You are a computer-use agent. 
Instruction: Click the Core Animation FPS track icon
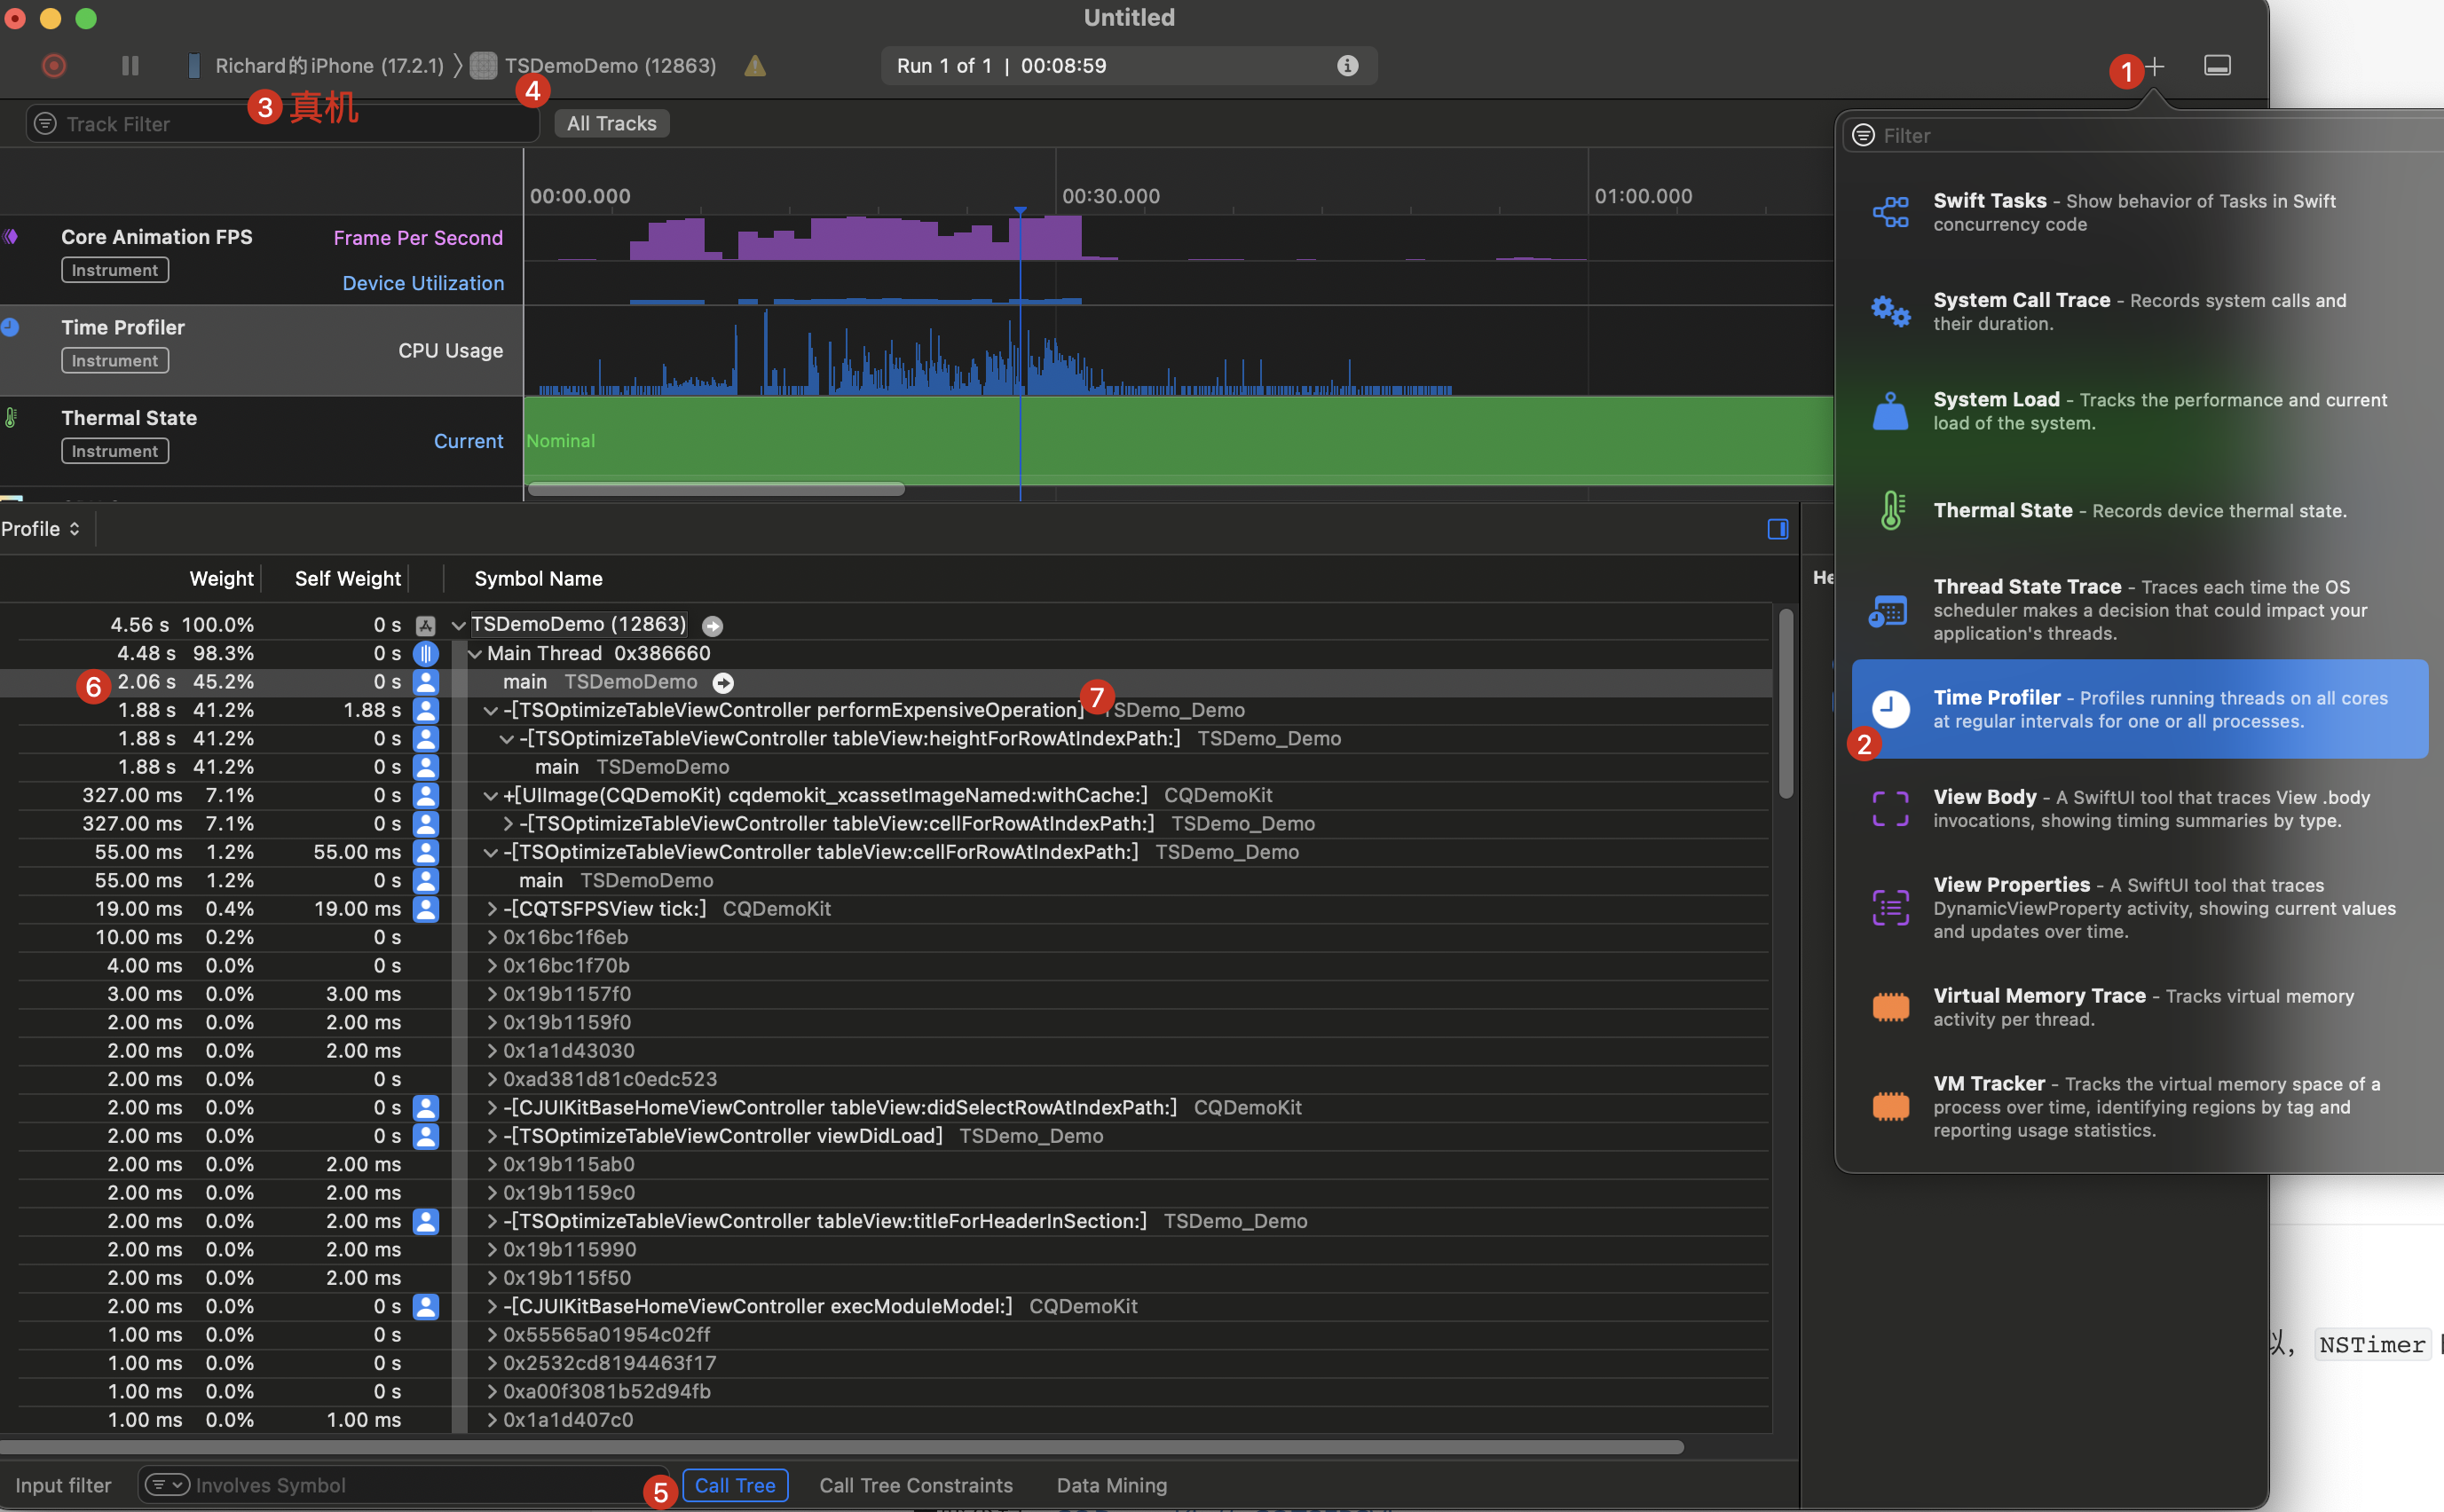coord(10,237)
